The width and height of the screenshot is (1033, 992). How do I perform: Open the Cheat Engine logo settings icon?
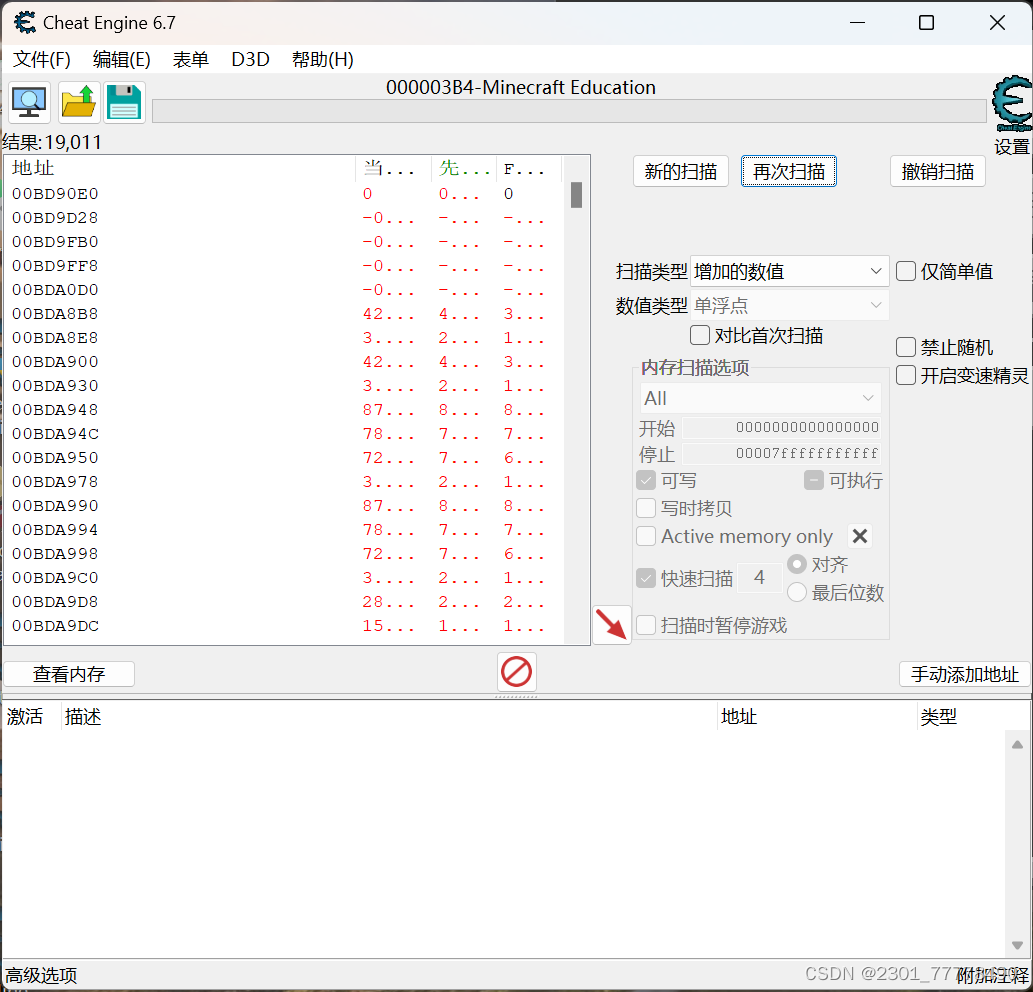[1012, 103]
